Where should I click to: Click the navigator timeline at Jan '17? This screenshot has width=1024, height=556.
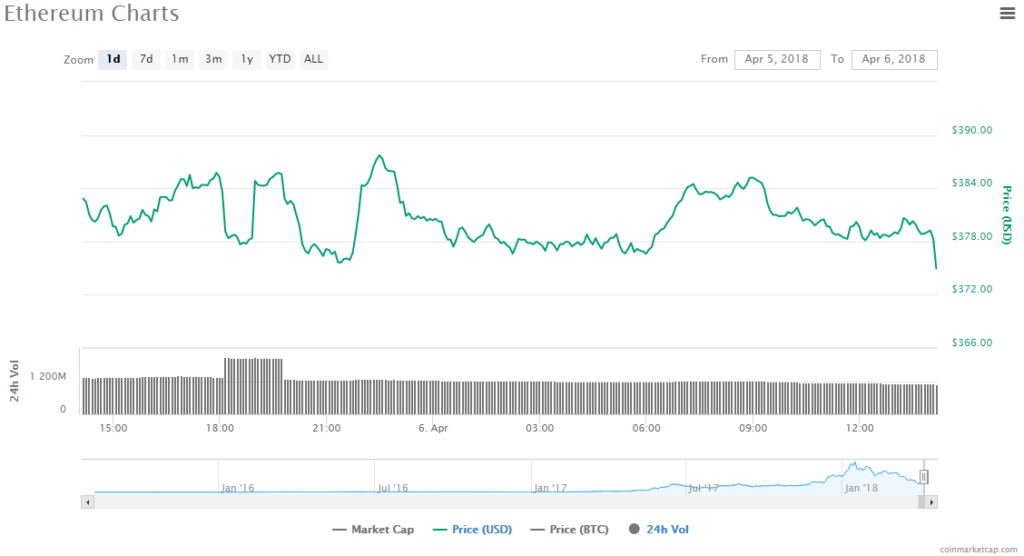[x=550, y=488]
